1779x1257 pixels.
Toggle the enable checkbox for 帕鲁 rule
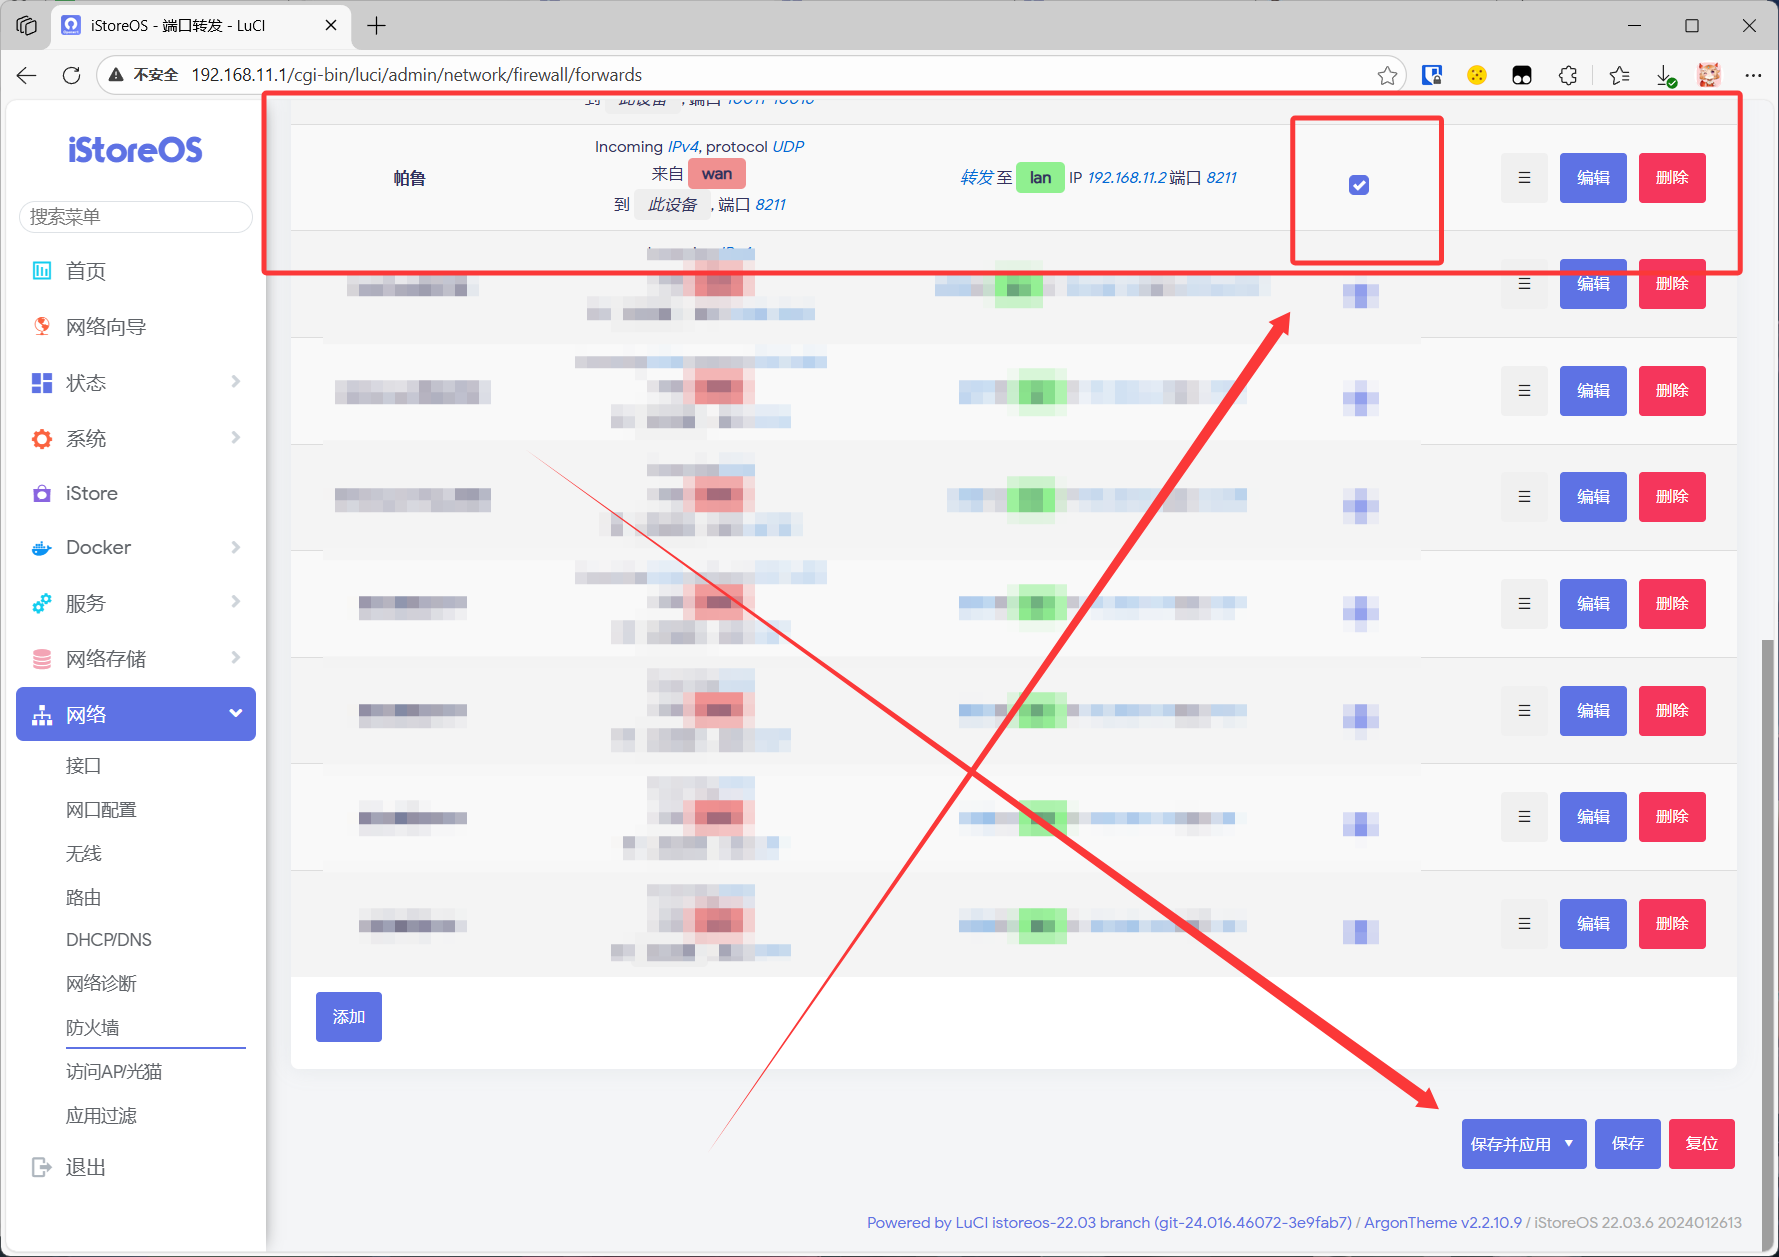tap(1359, 185)
